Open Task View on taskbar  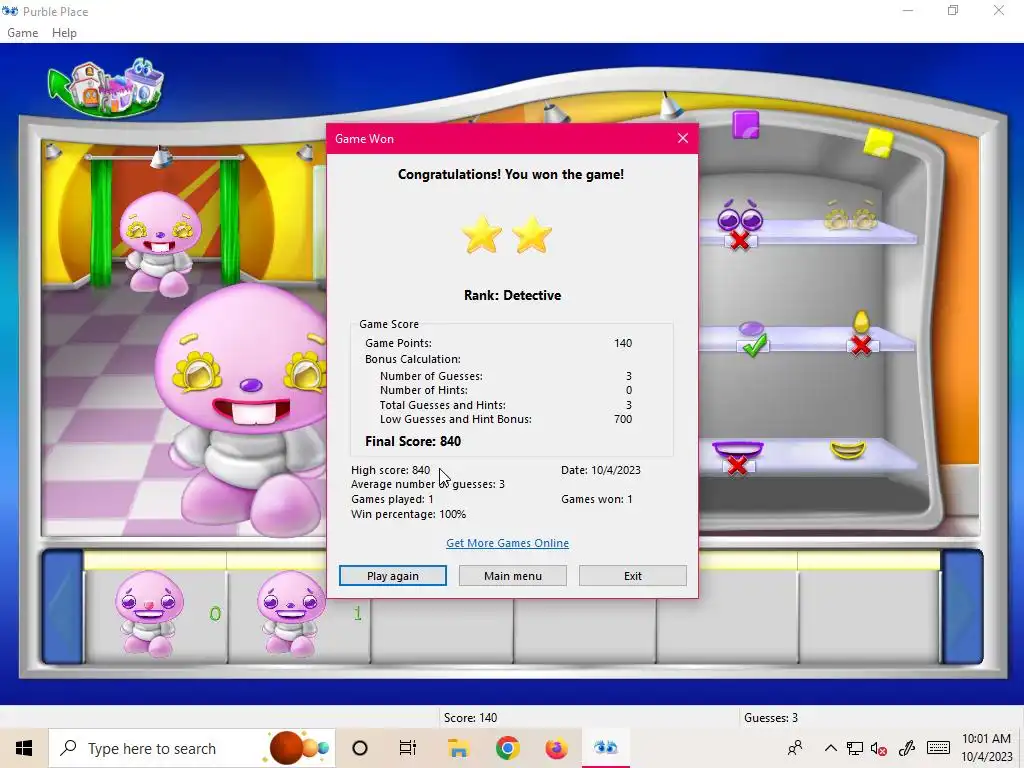pyautogui.click(x=408, y=748)
